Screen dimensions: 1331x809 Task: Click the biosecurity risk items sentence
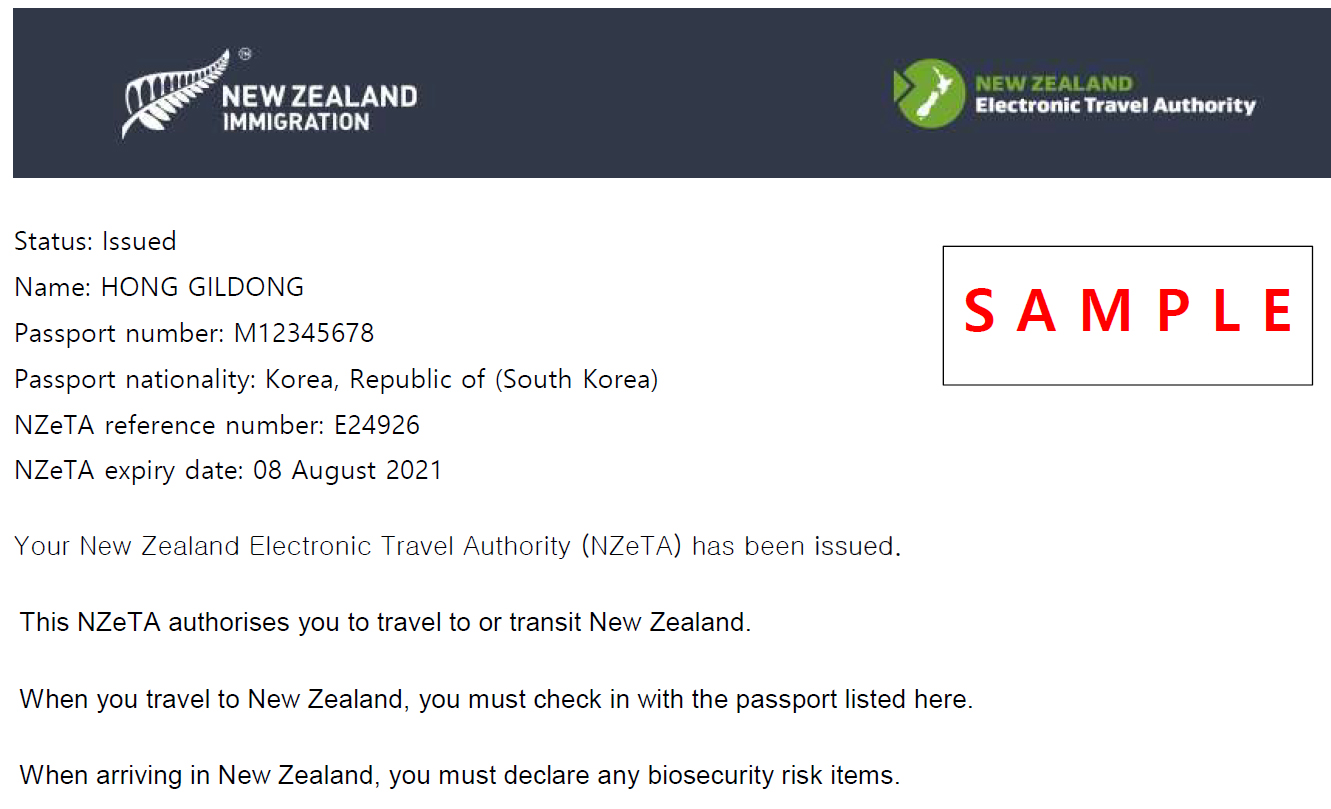coord(460,775)
